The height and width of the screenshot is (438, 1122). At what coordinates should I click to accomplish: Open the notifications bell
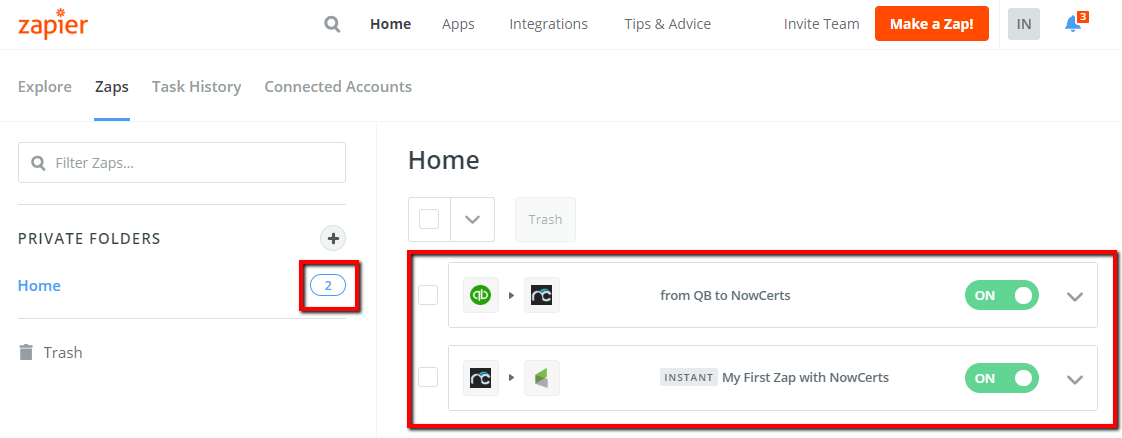pyautogui.click(x=1072, y=24)
